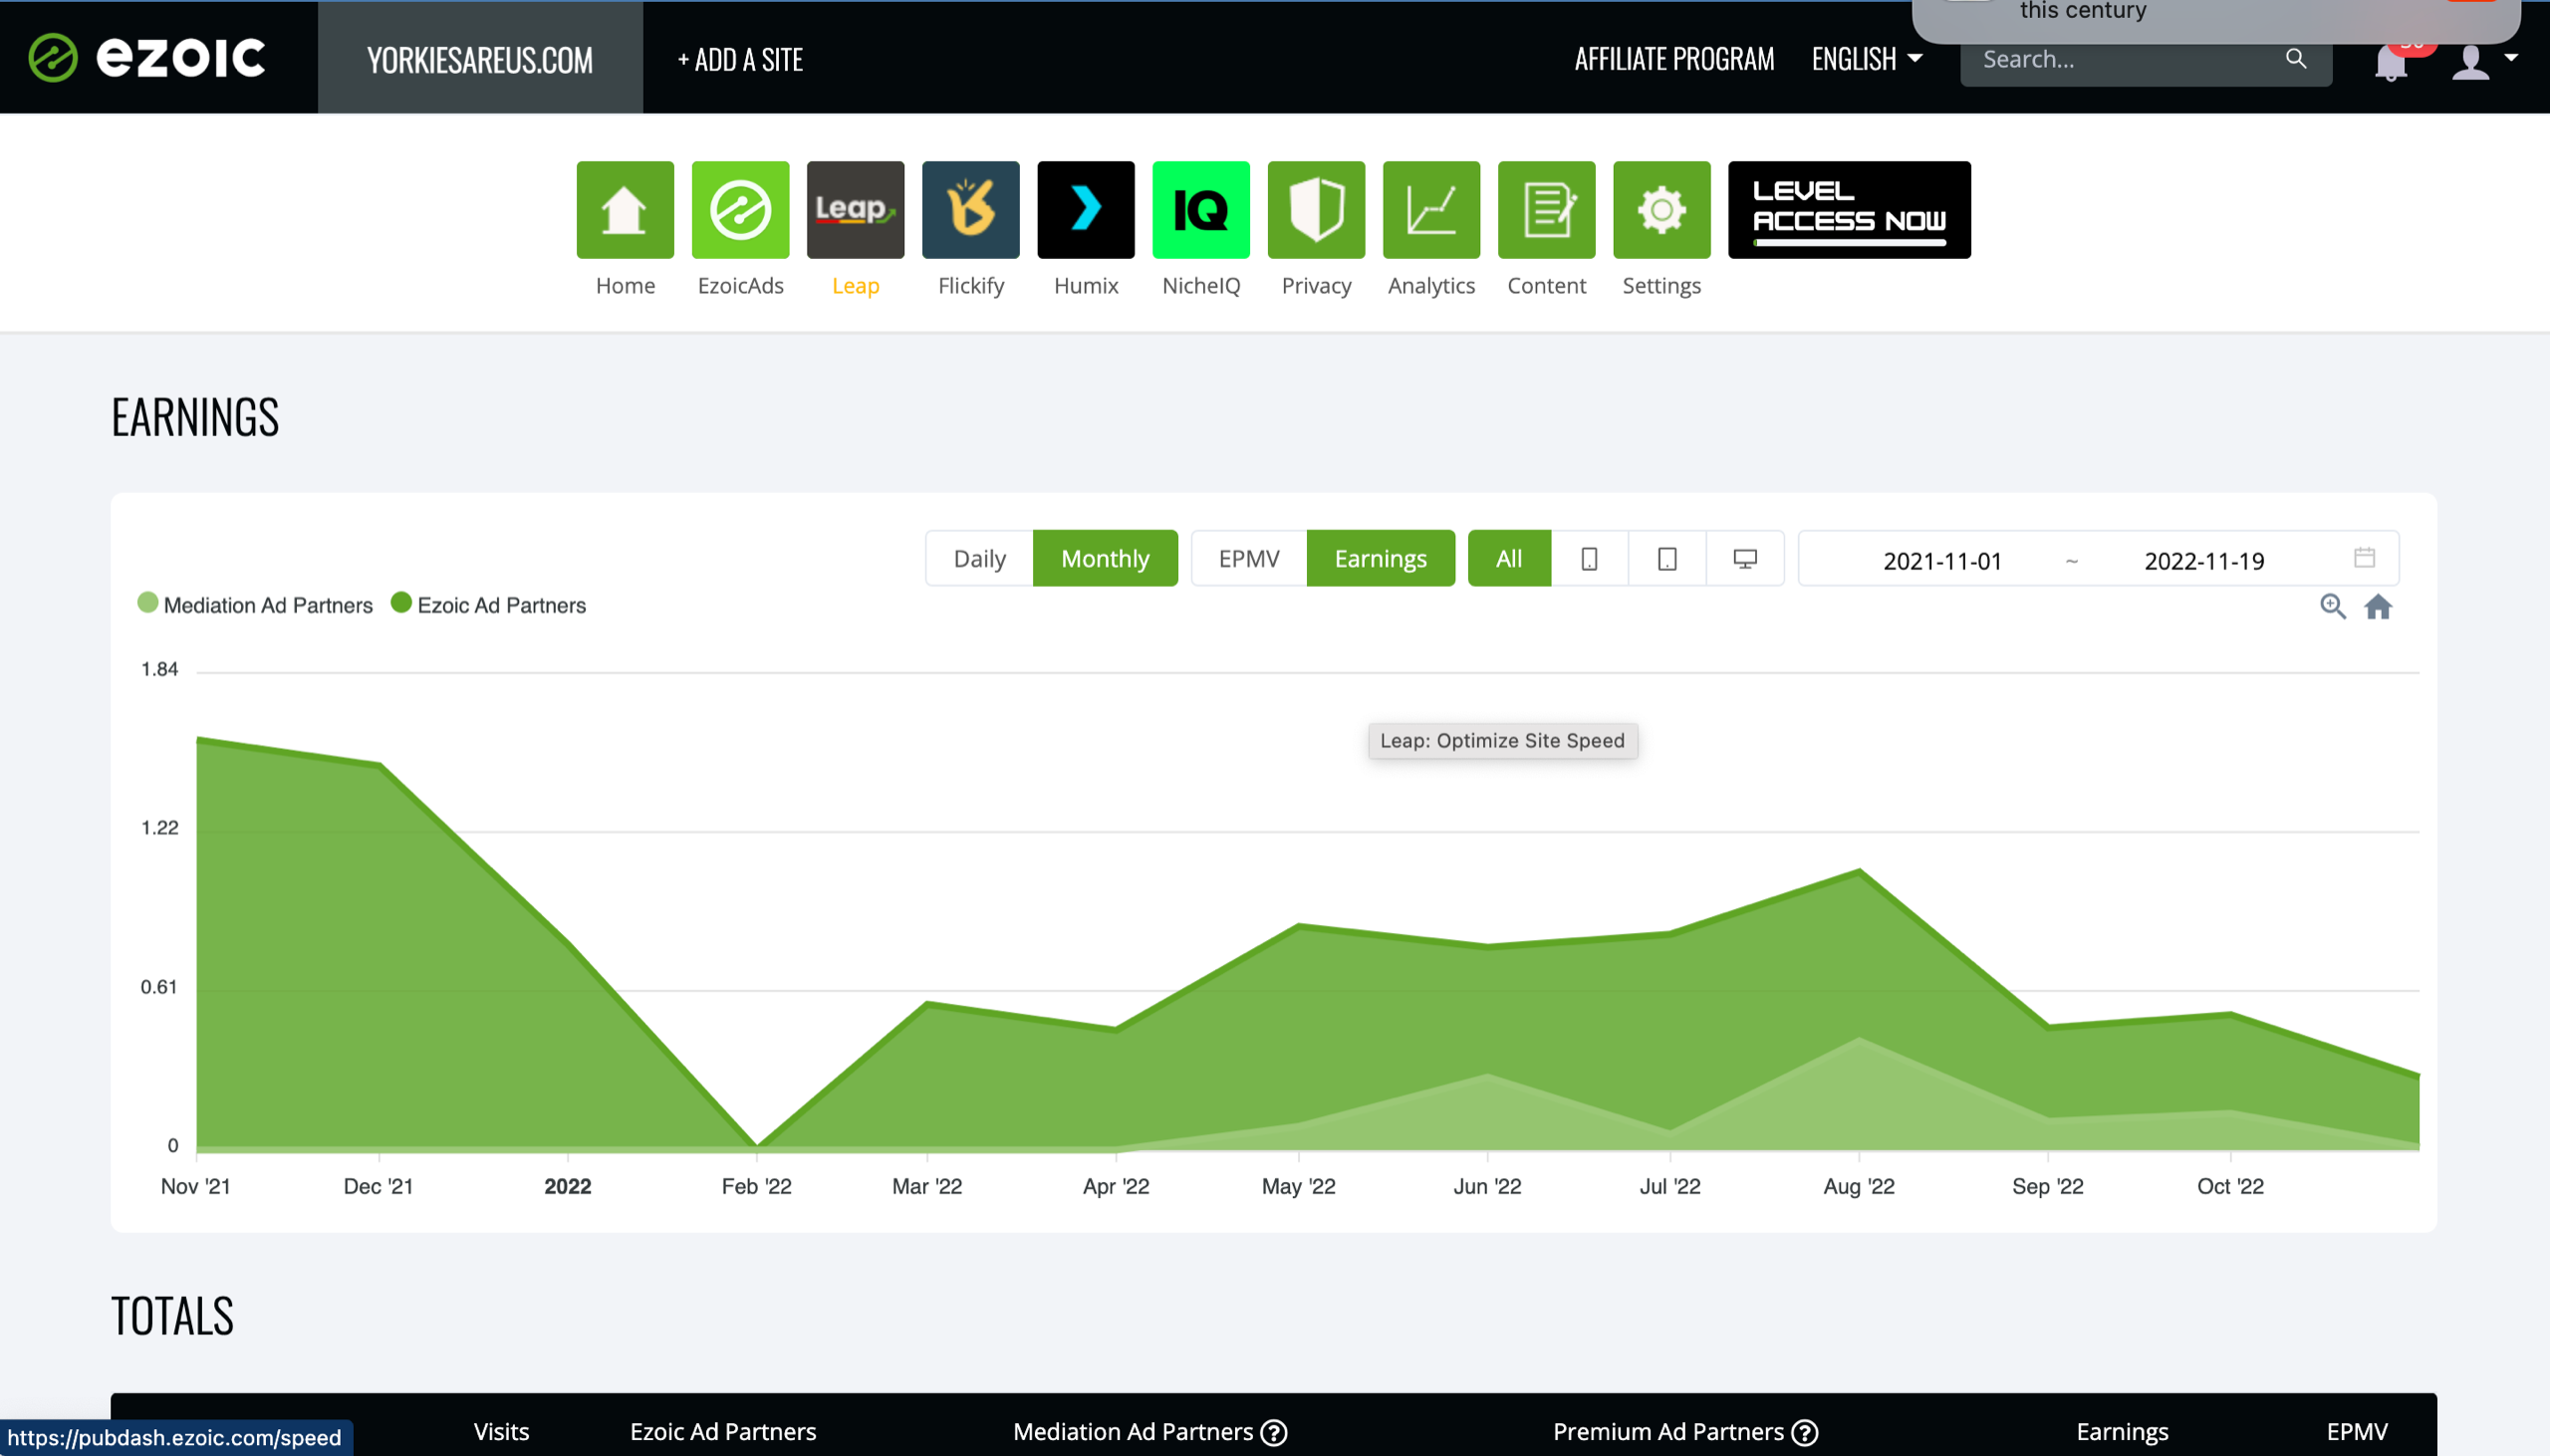Open the Settings gear icon

(x=1661, y=209)
